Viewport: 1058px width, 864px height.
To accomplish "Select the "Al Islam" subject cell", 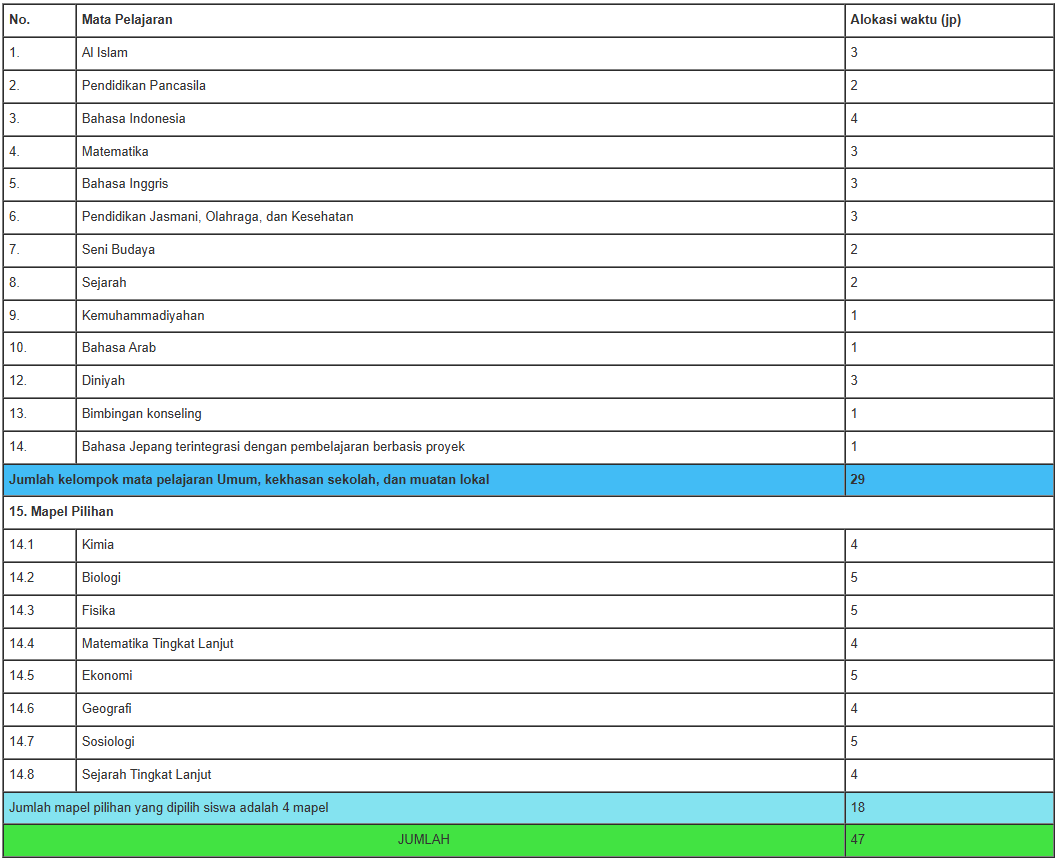I will pyautogui.click(x=105, y=53).
